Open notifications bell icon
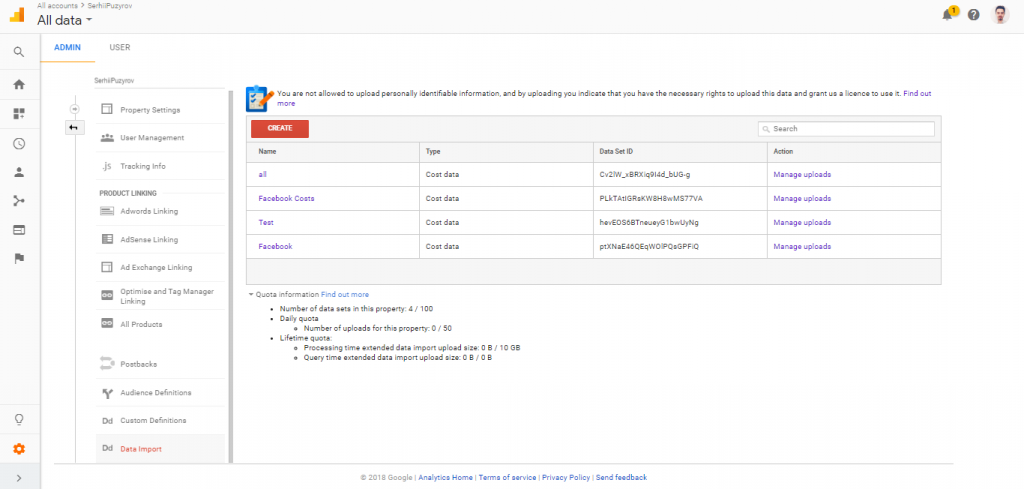Viewport: 1024px width, 489px height. coord(949,14)
